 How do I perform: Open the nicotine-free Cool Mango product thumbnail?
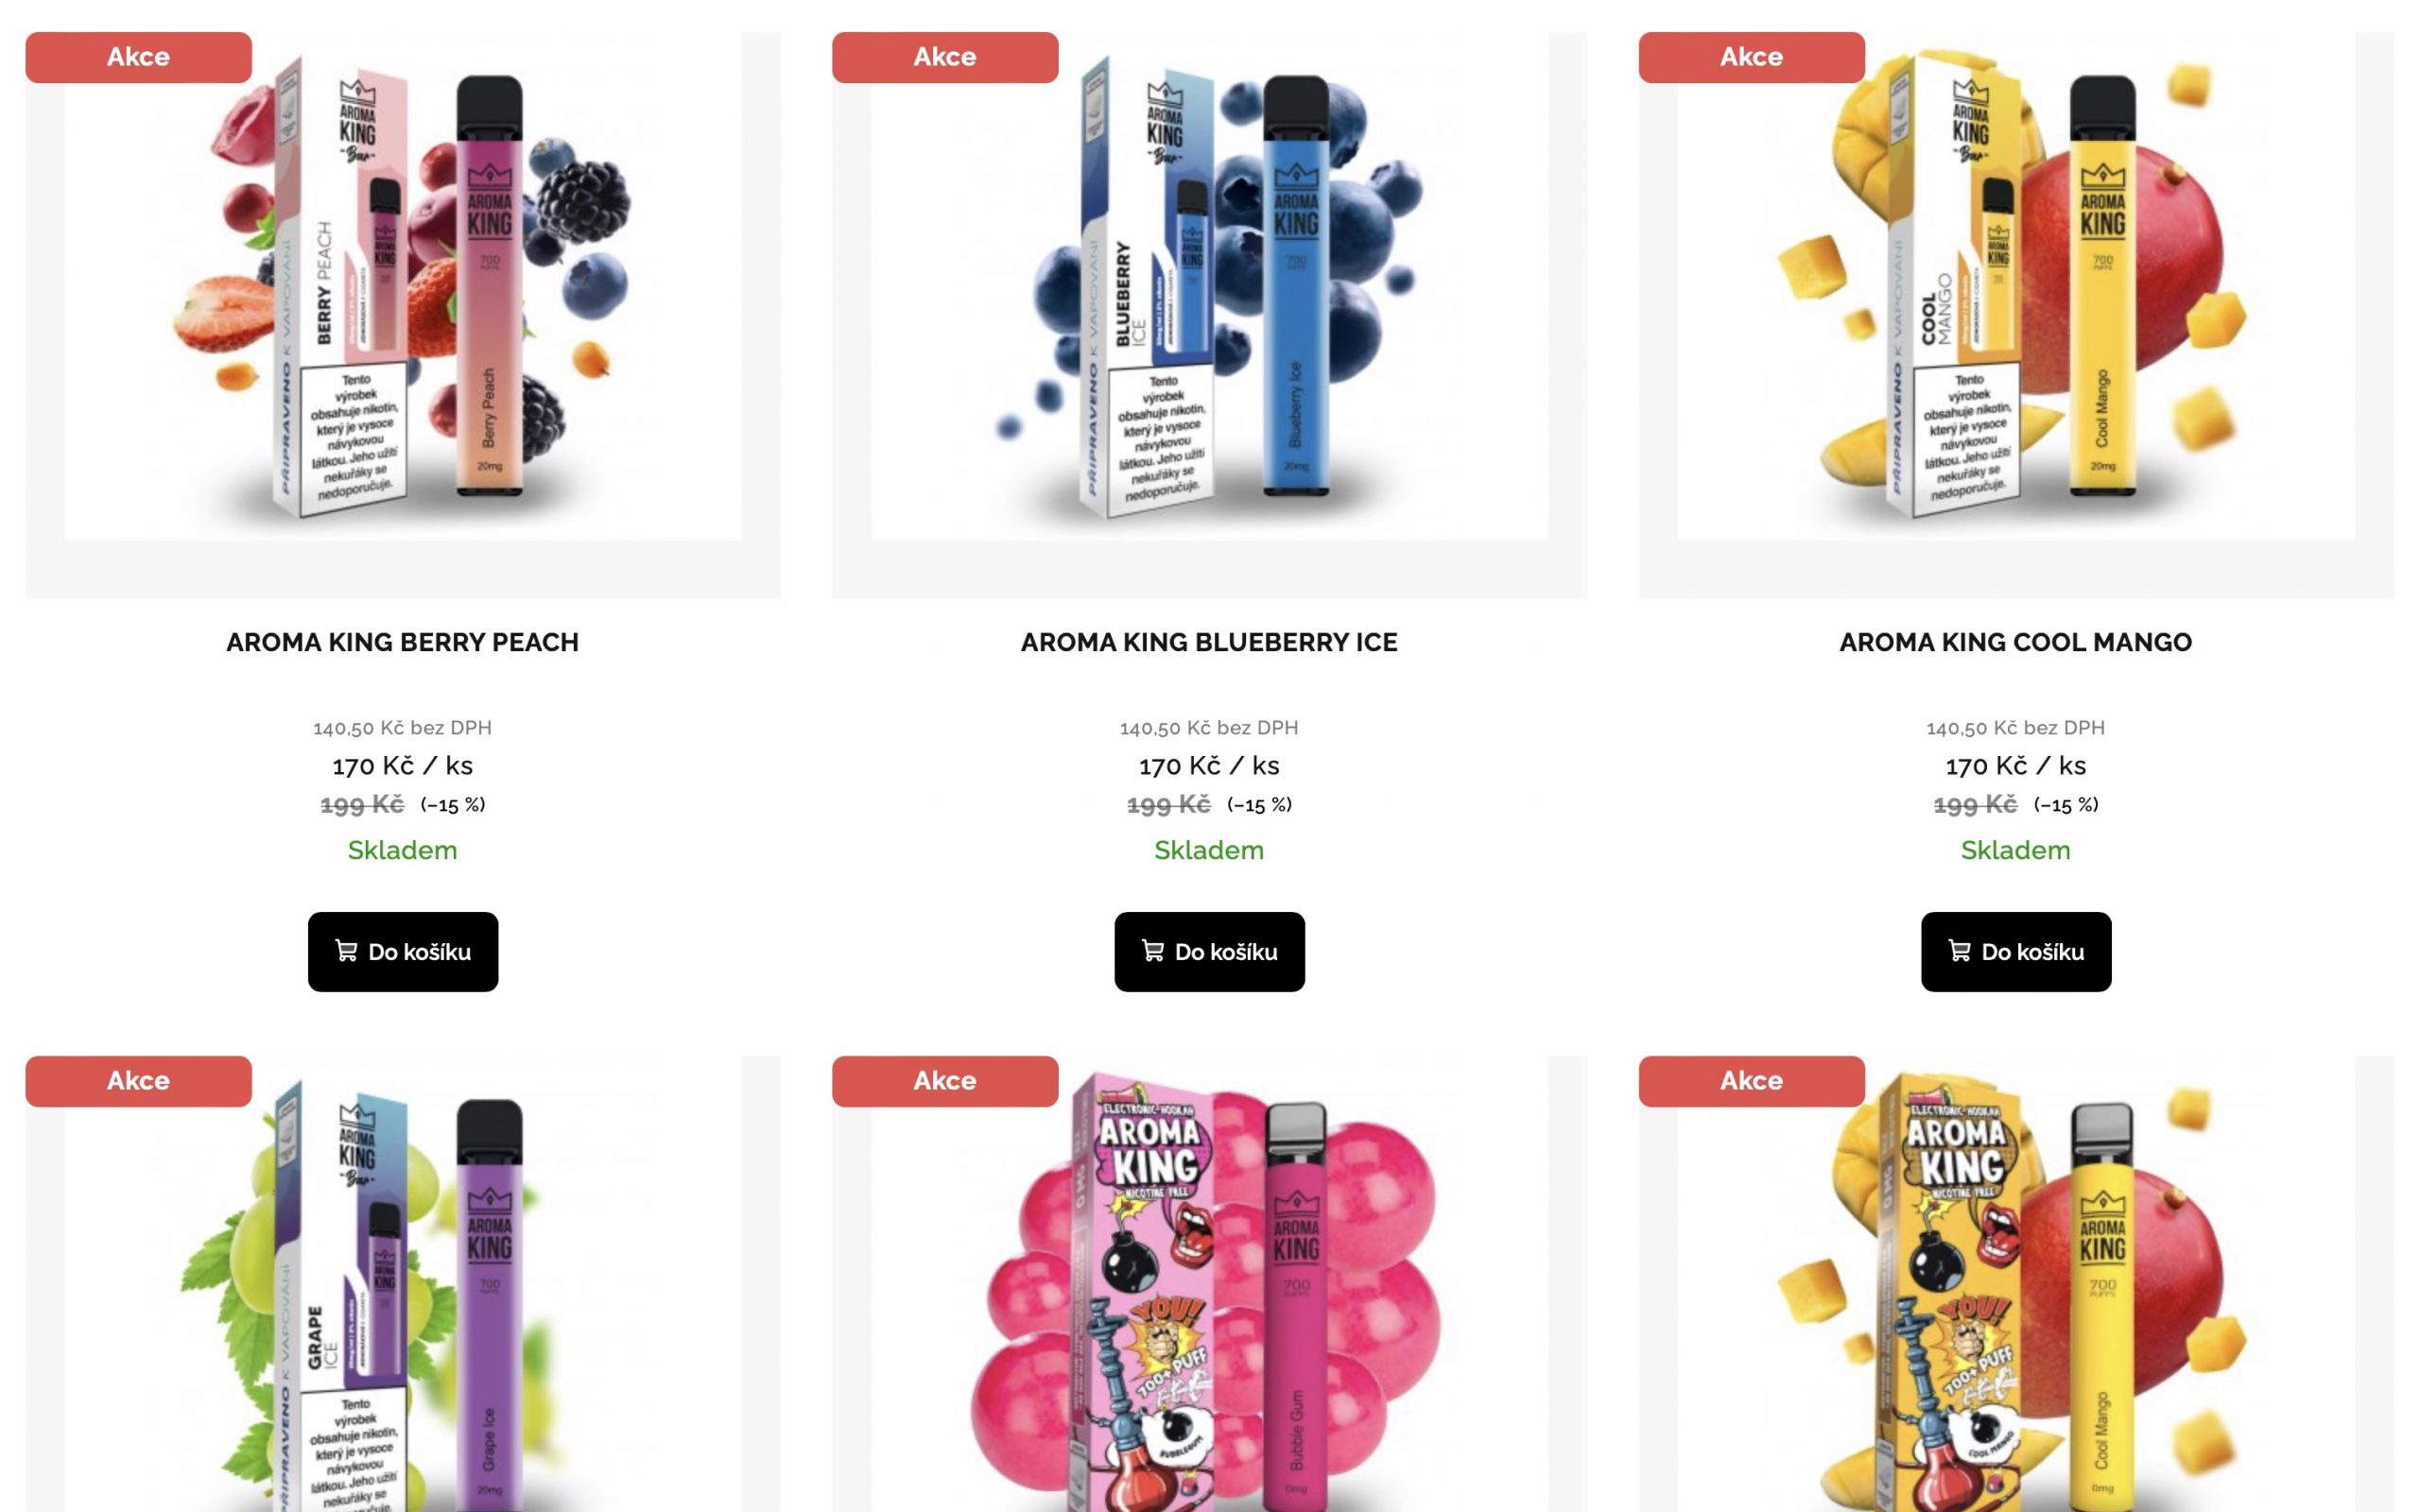coord(2016,1284)
